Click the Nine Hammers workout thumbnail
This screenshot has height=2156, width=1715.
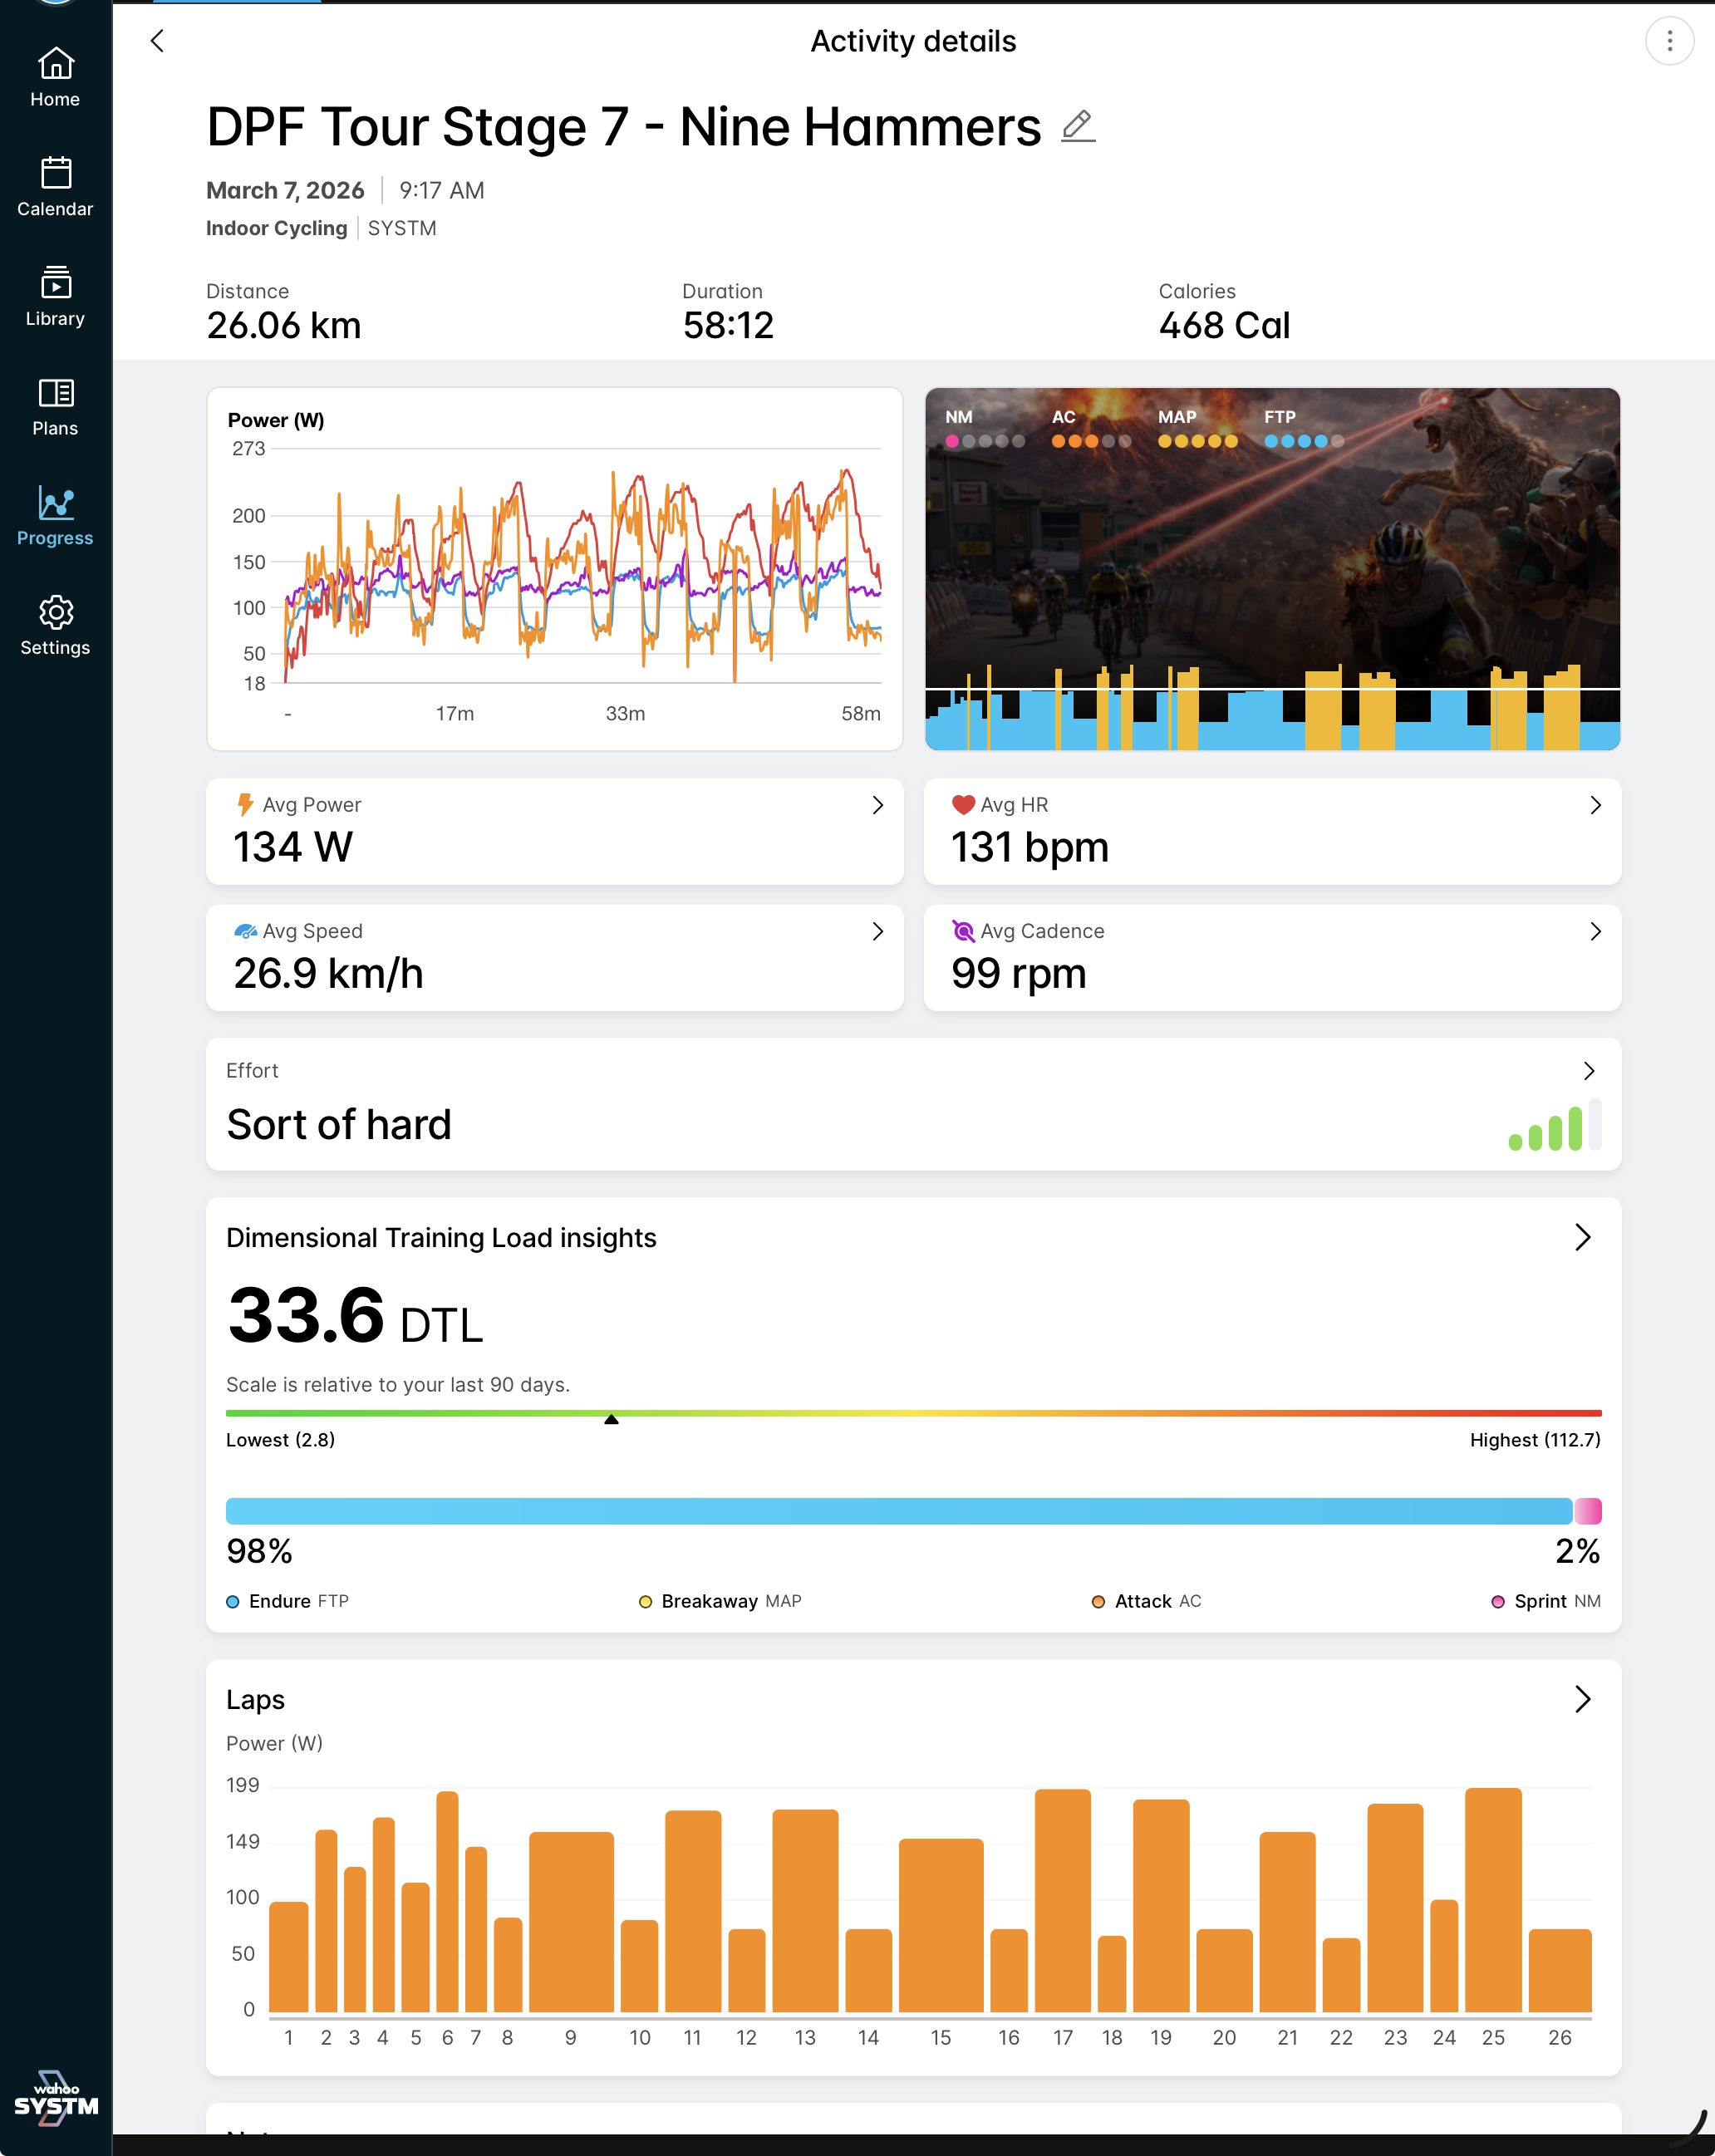(1272, 568)
